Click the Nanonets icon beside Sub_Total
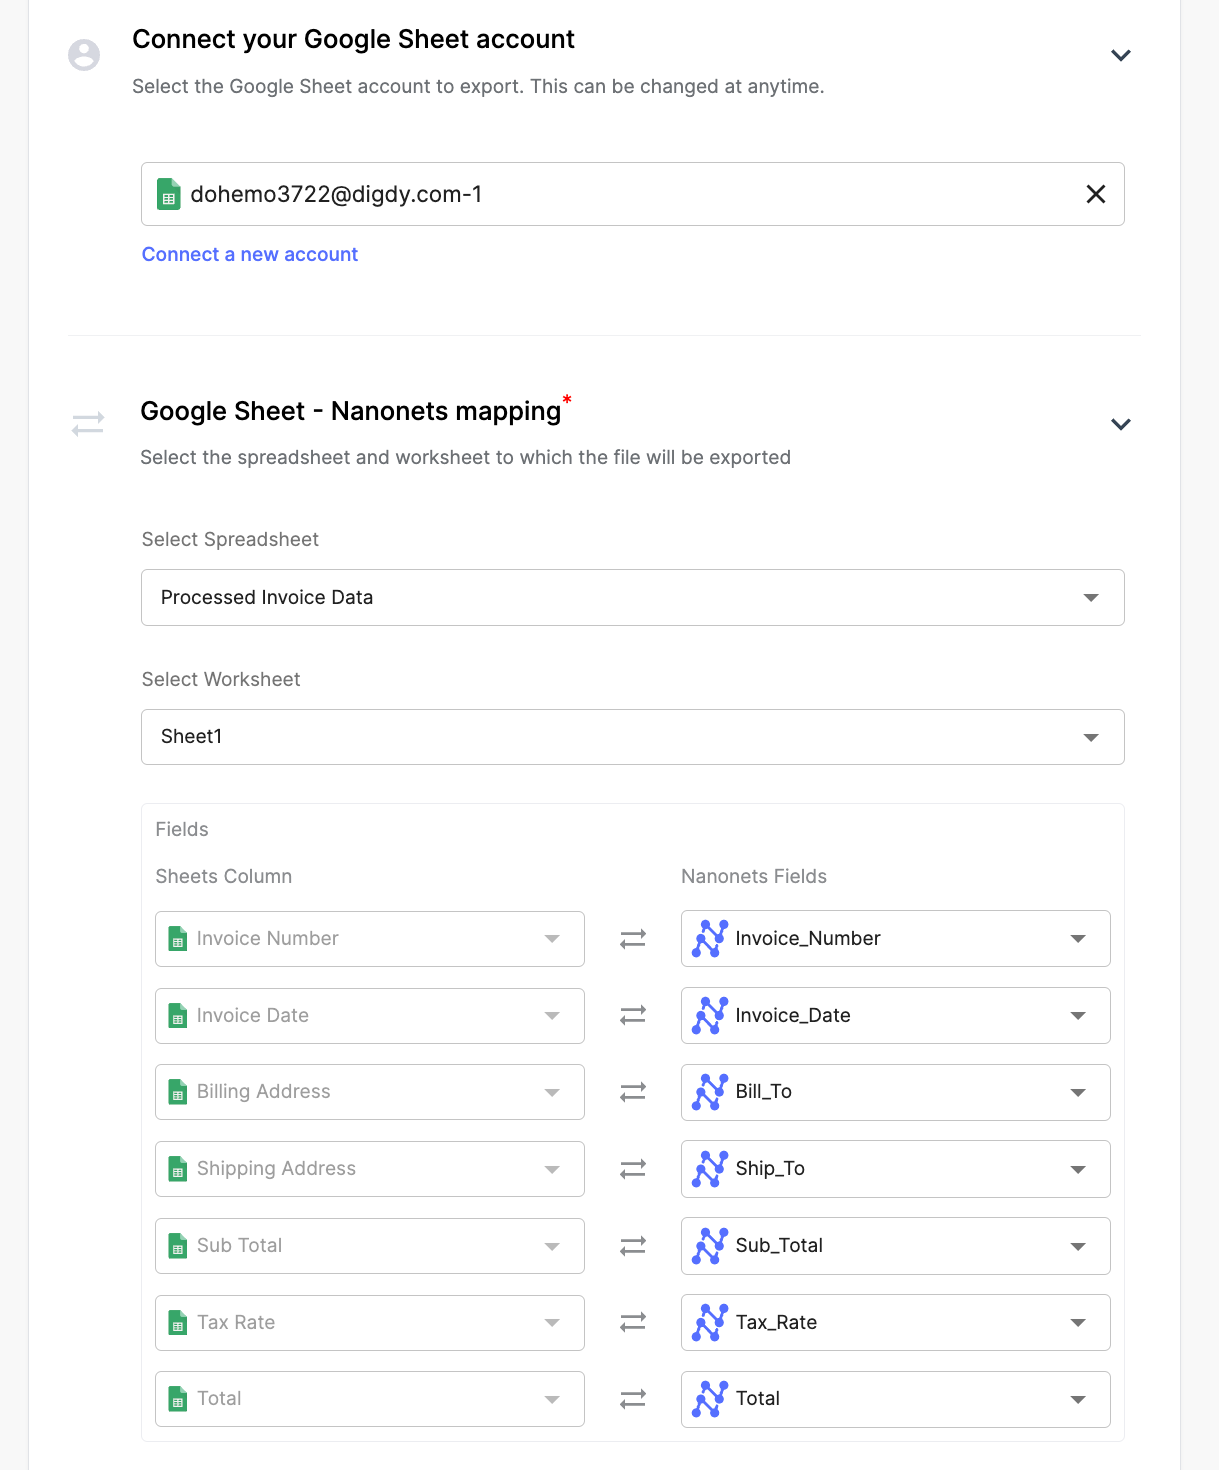This screenshot has height=1470, width=1224. (710, 1246)
